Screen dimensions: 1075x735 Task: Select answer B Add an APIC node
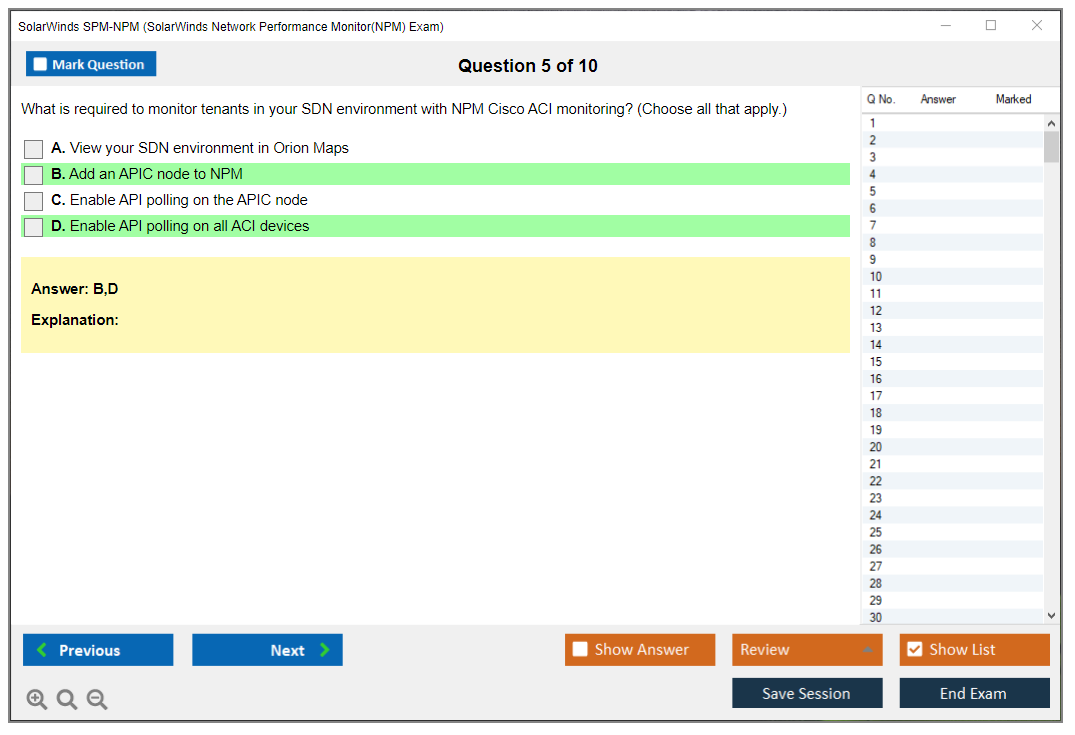point(34,175)
